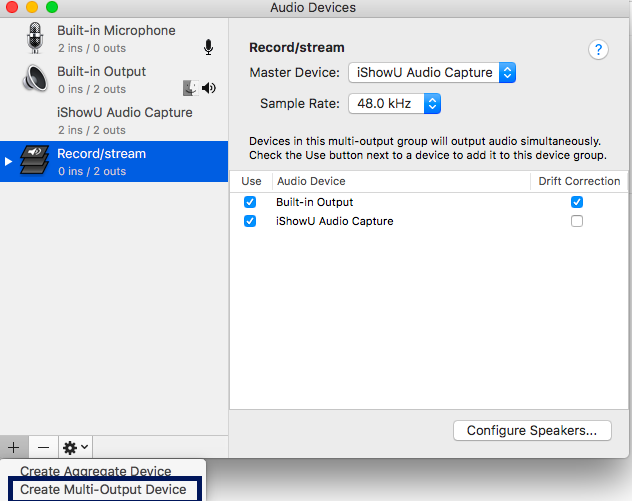632x501 pixels.
Task: Click the Built-in Microphone device icon
Action: click(35, 38)
